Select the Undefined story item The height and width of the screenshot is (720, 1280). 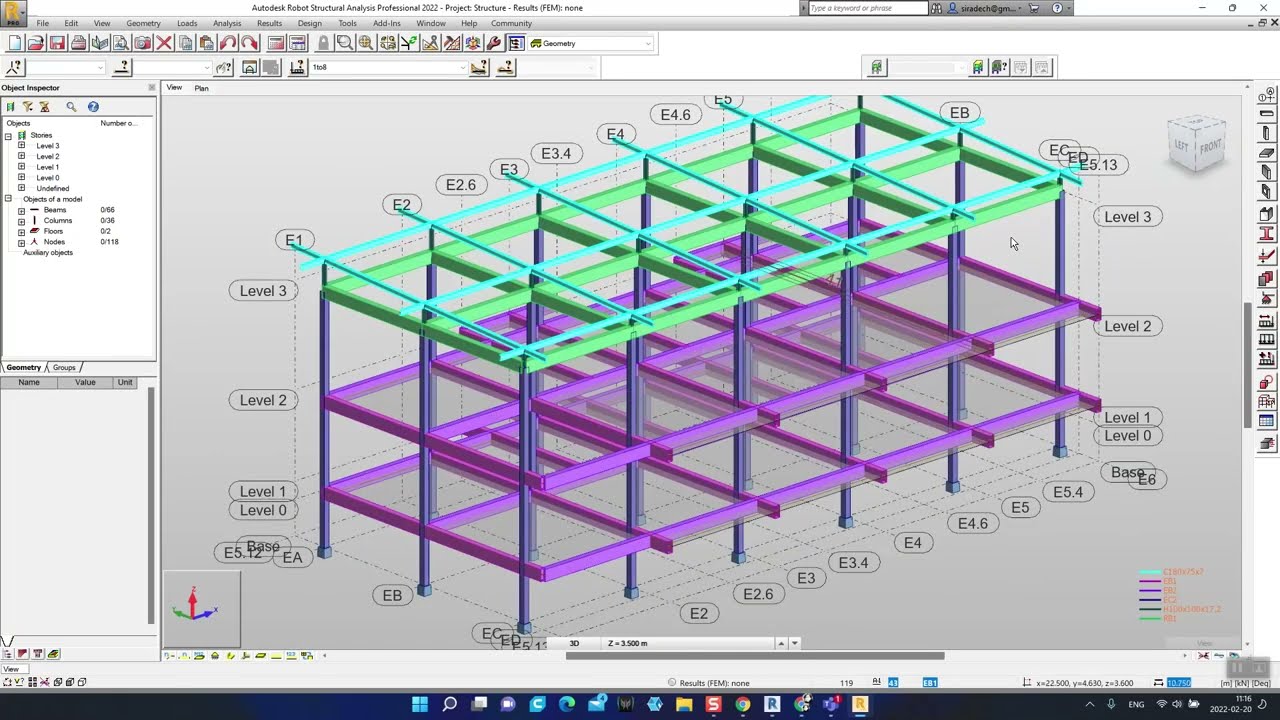(53, 188)
